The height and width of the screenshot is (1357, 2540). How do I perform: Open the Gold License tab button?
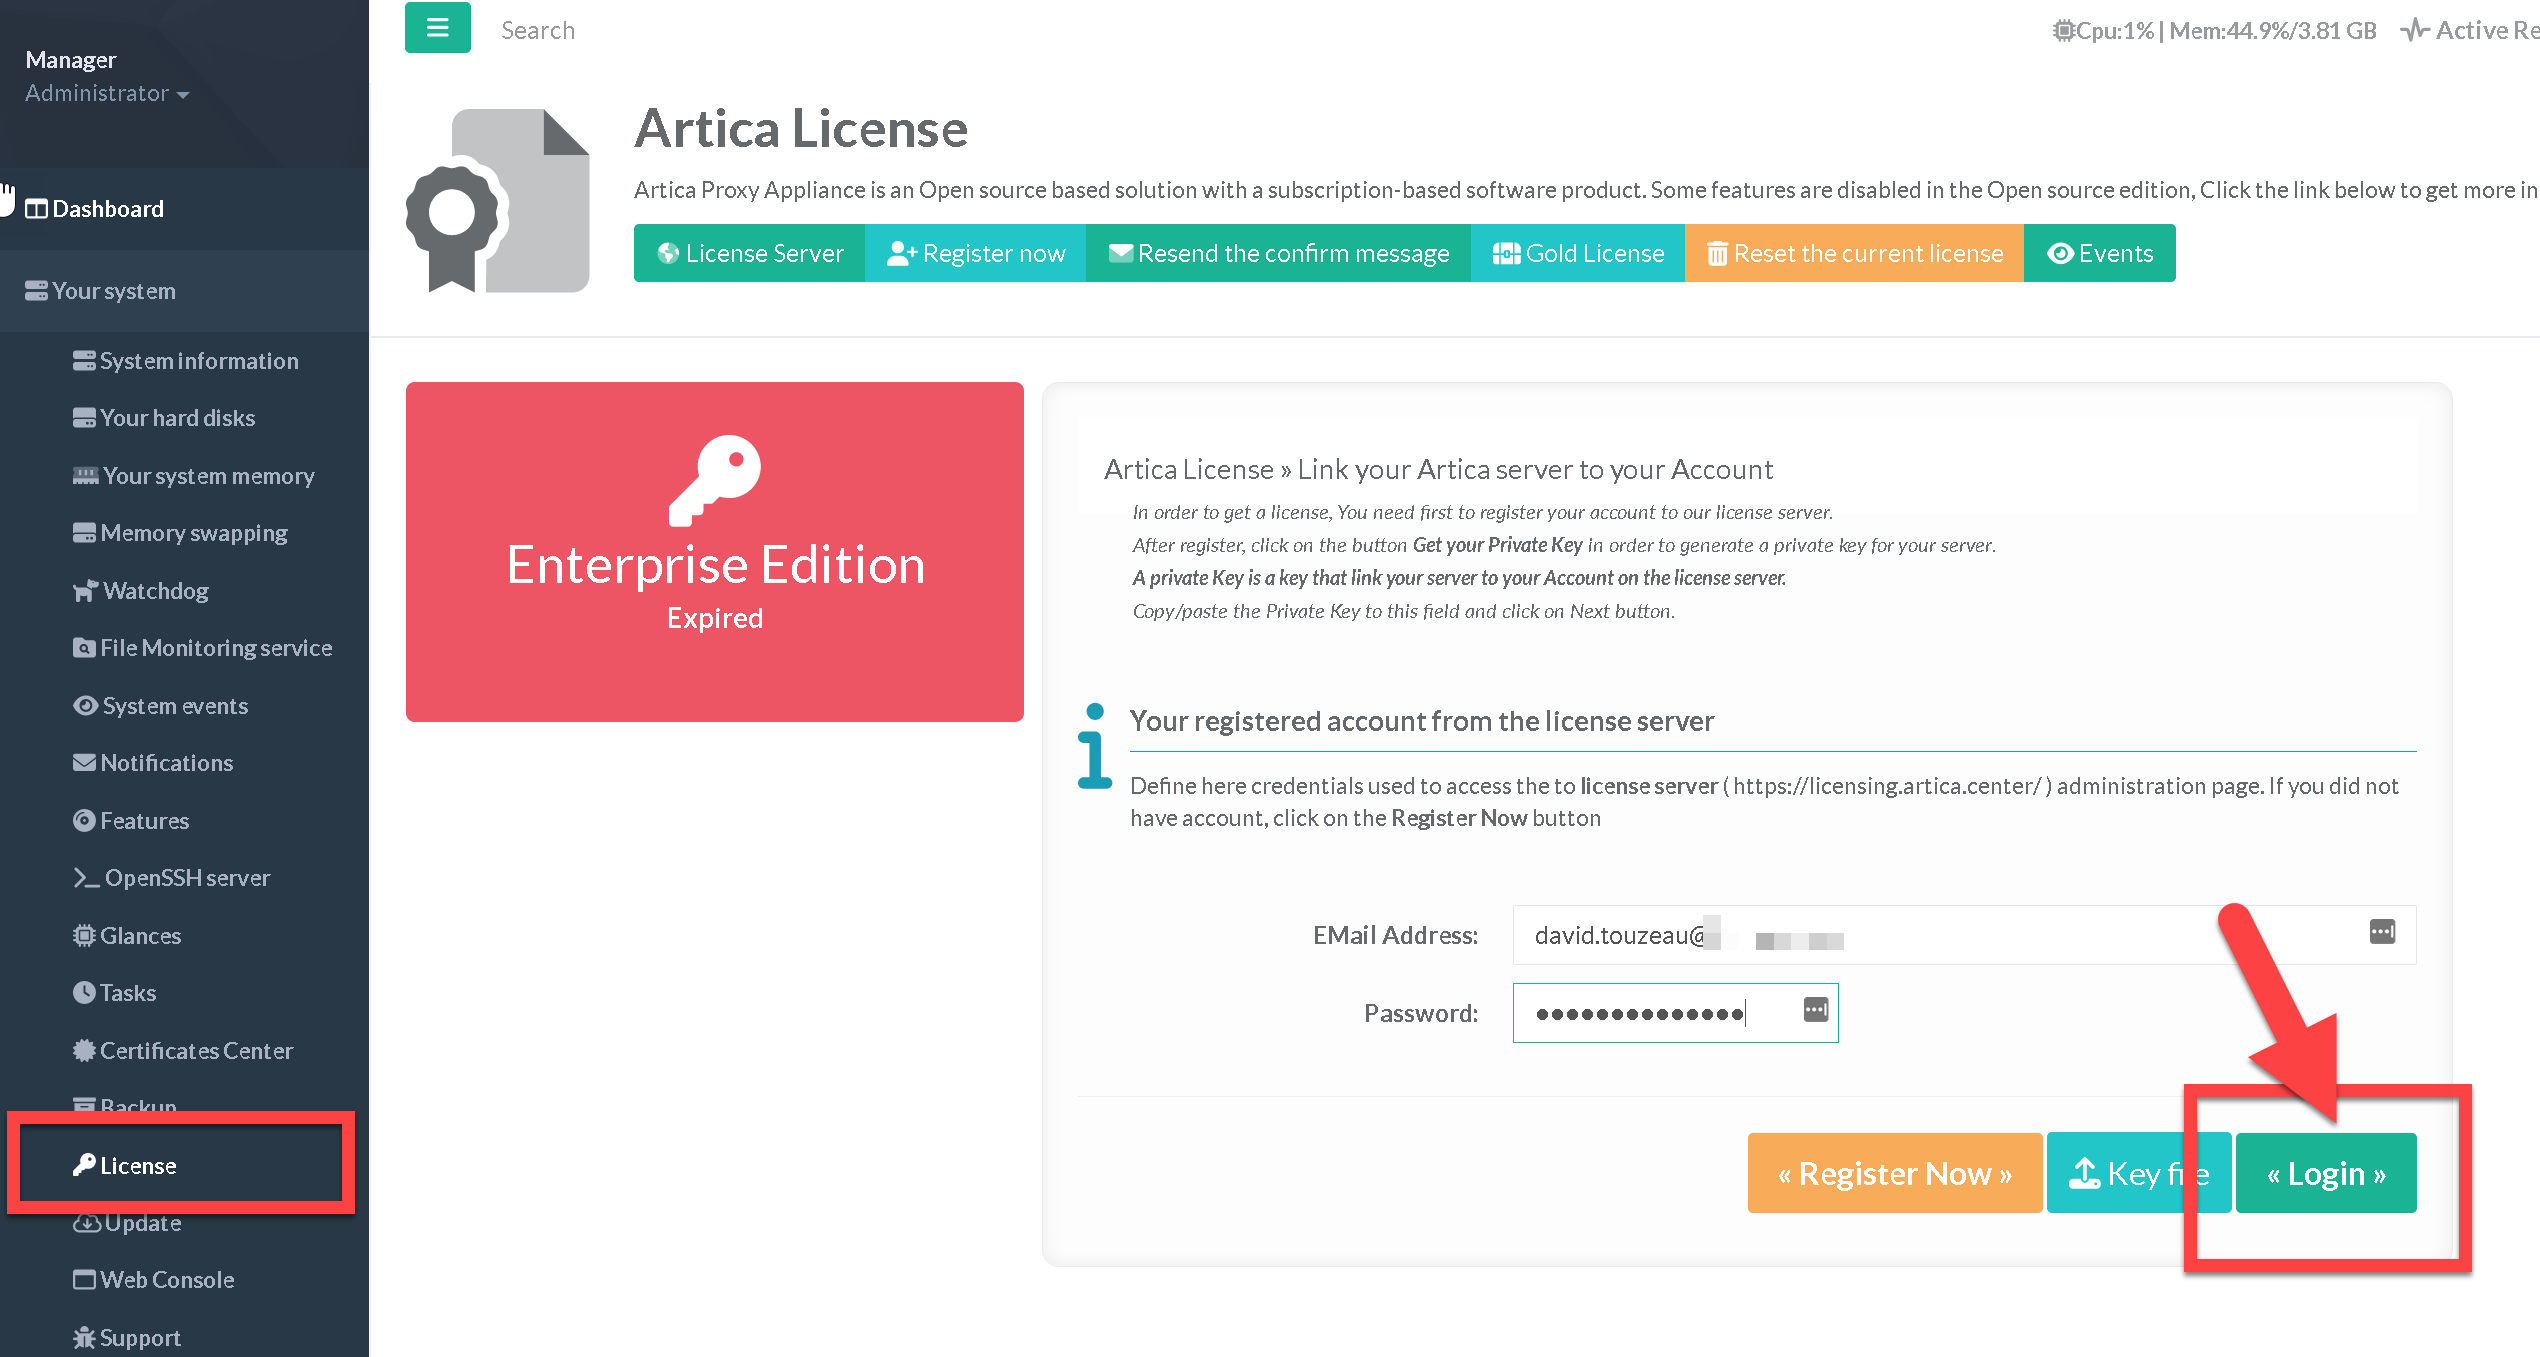1578,254
